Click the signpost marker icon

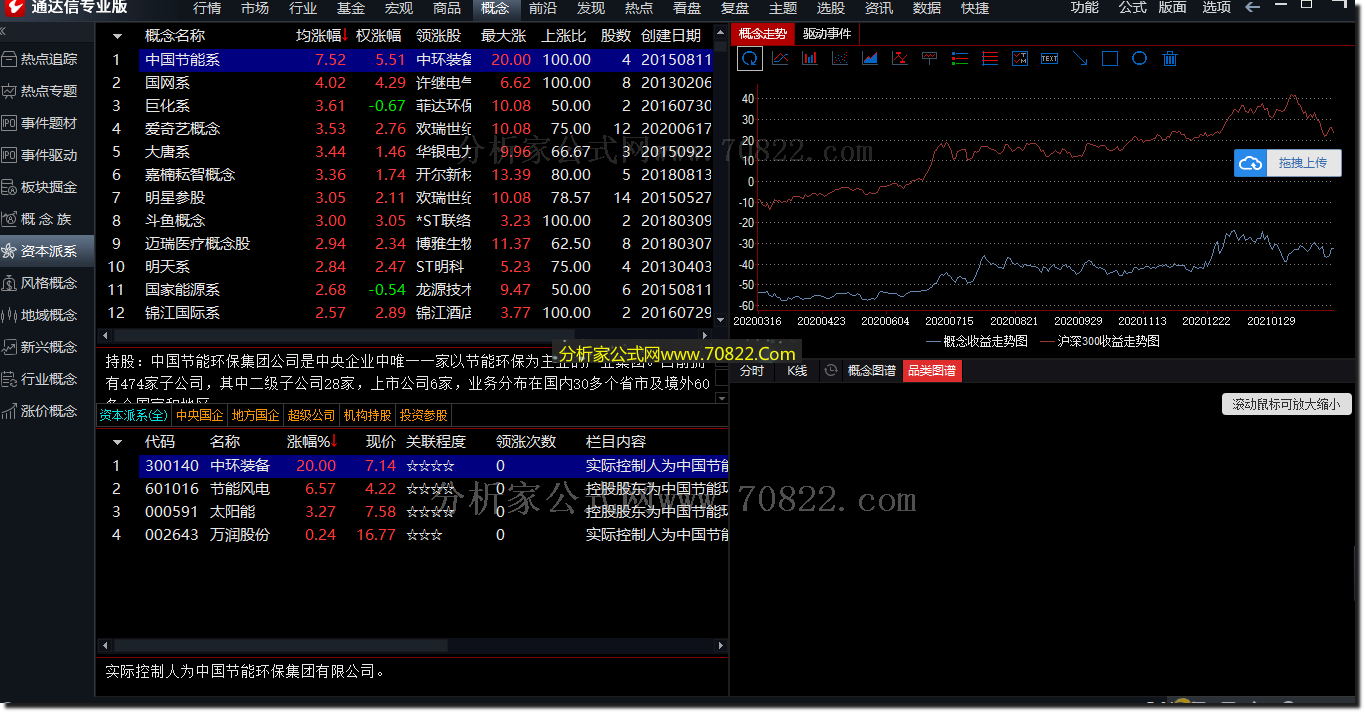point(930,59)
